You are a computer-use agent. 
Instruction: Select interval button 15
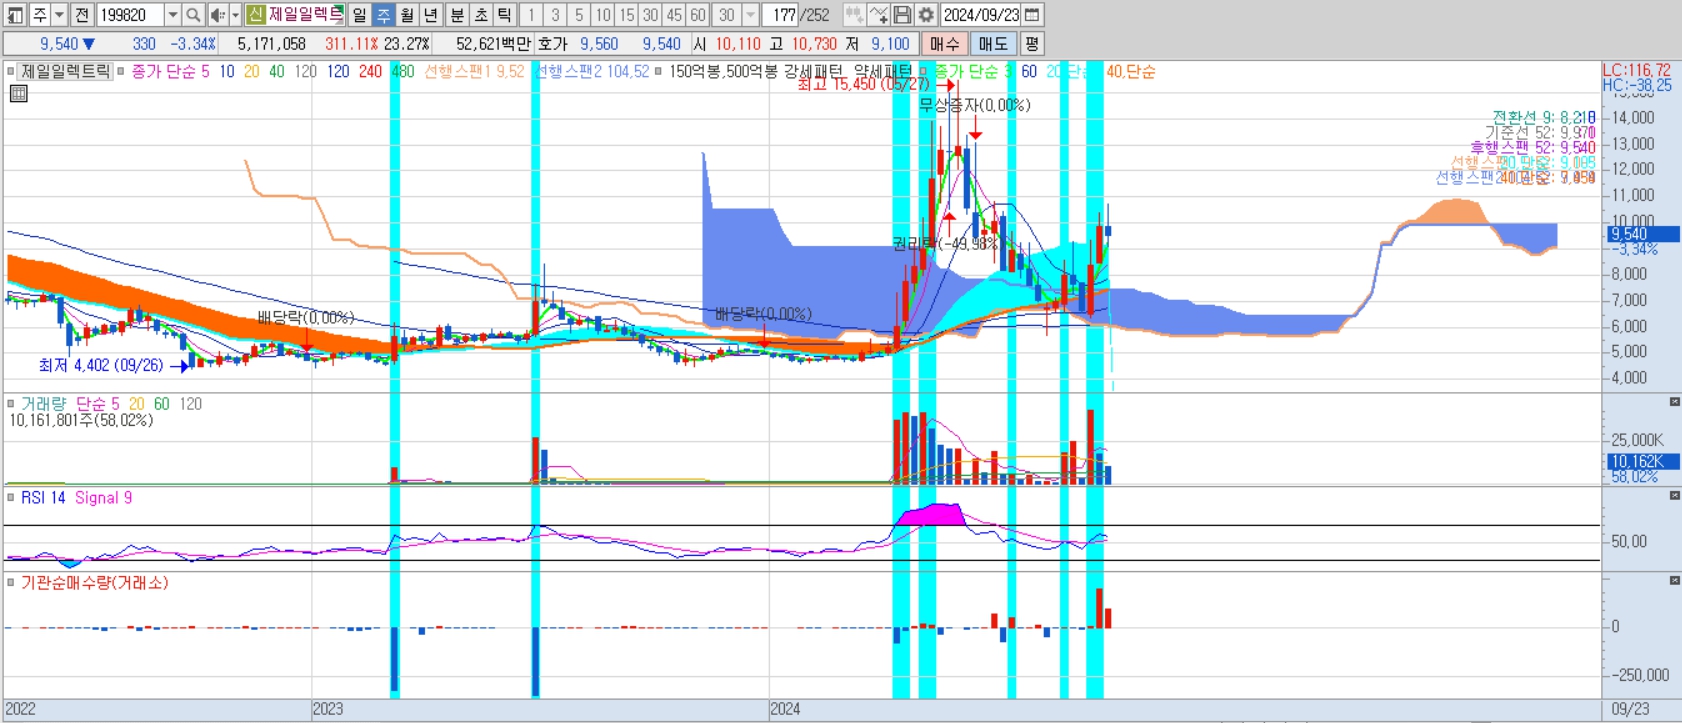627,15
